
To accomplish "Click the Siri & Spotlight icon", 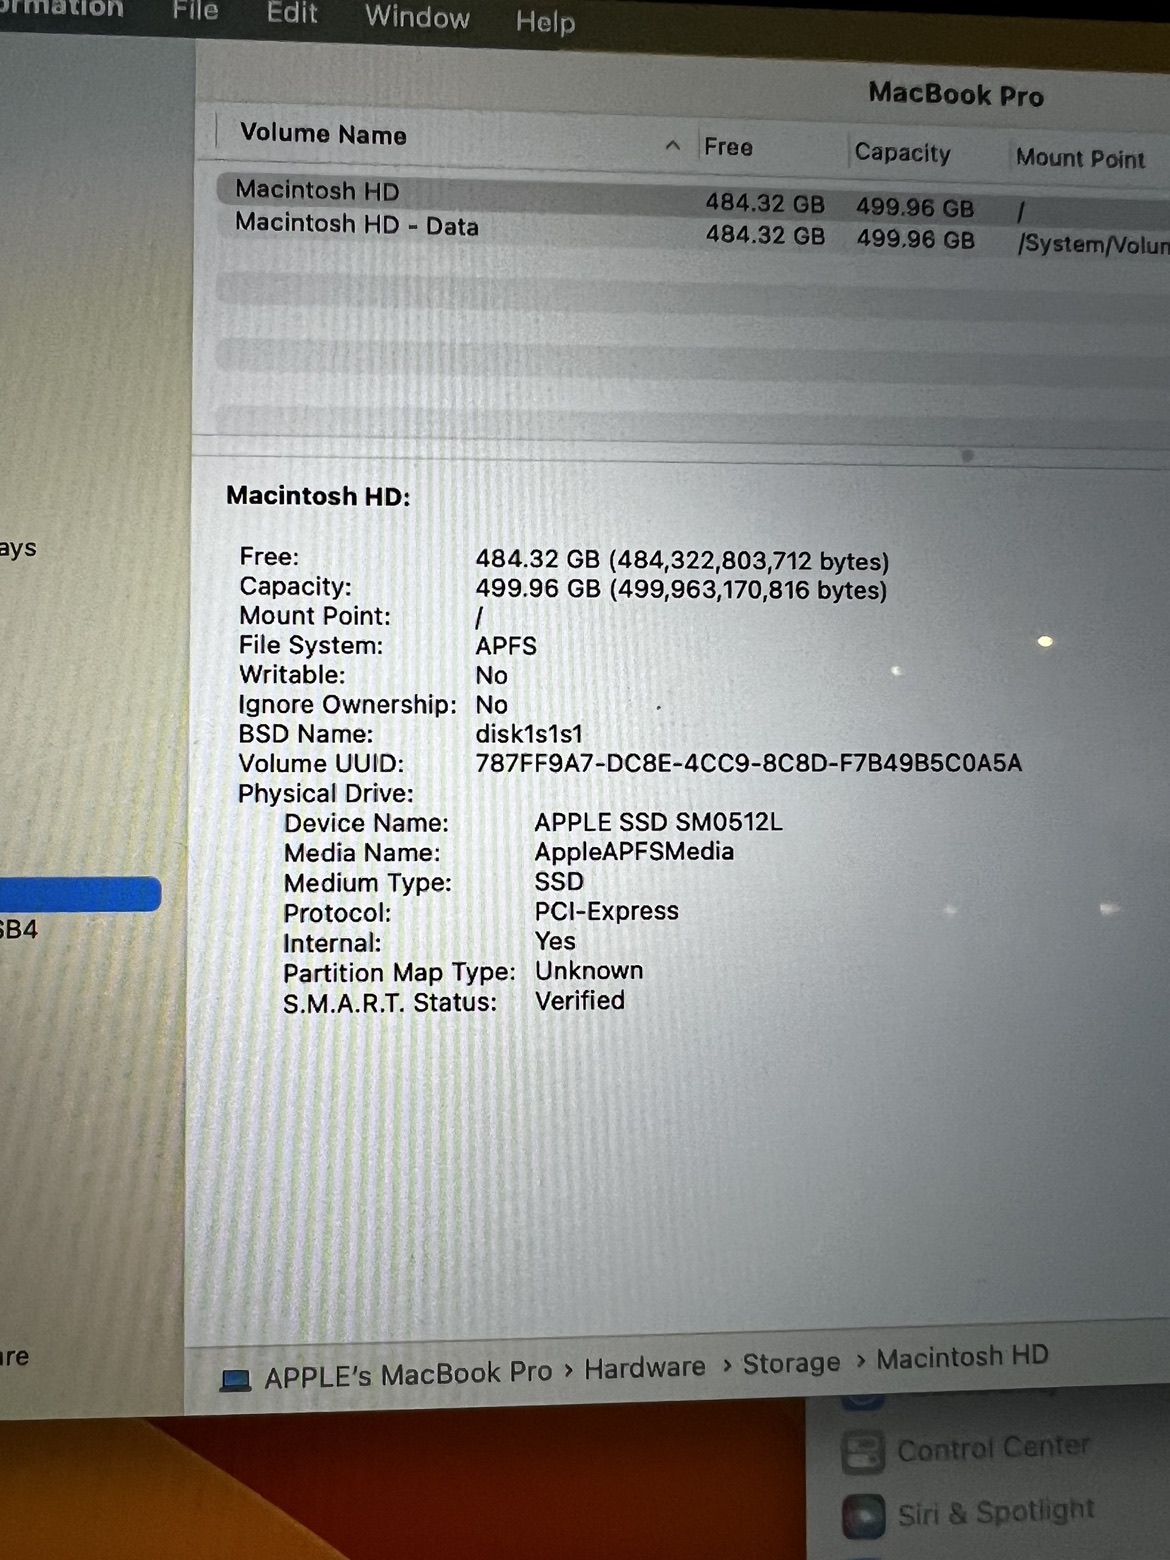I will pos(863,1515).
